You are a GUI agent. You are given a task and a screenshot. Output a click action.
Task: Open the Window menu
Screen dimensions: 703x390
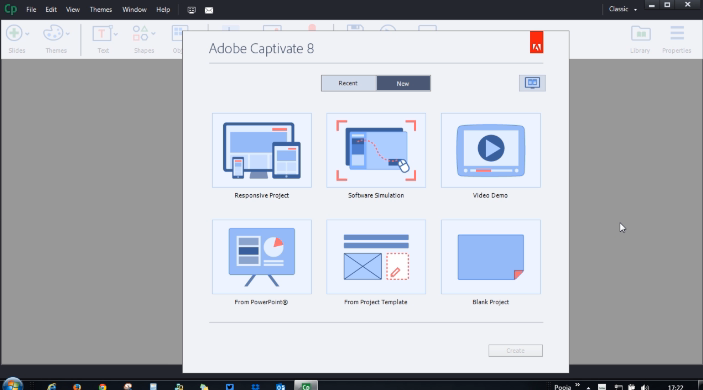pos(135,9)
